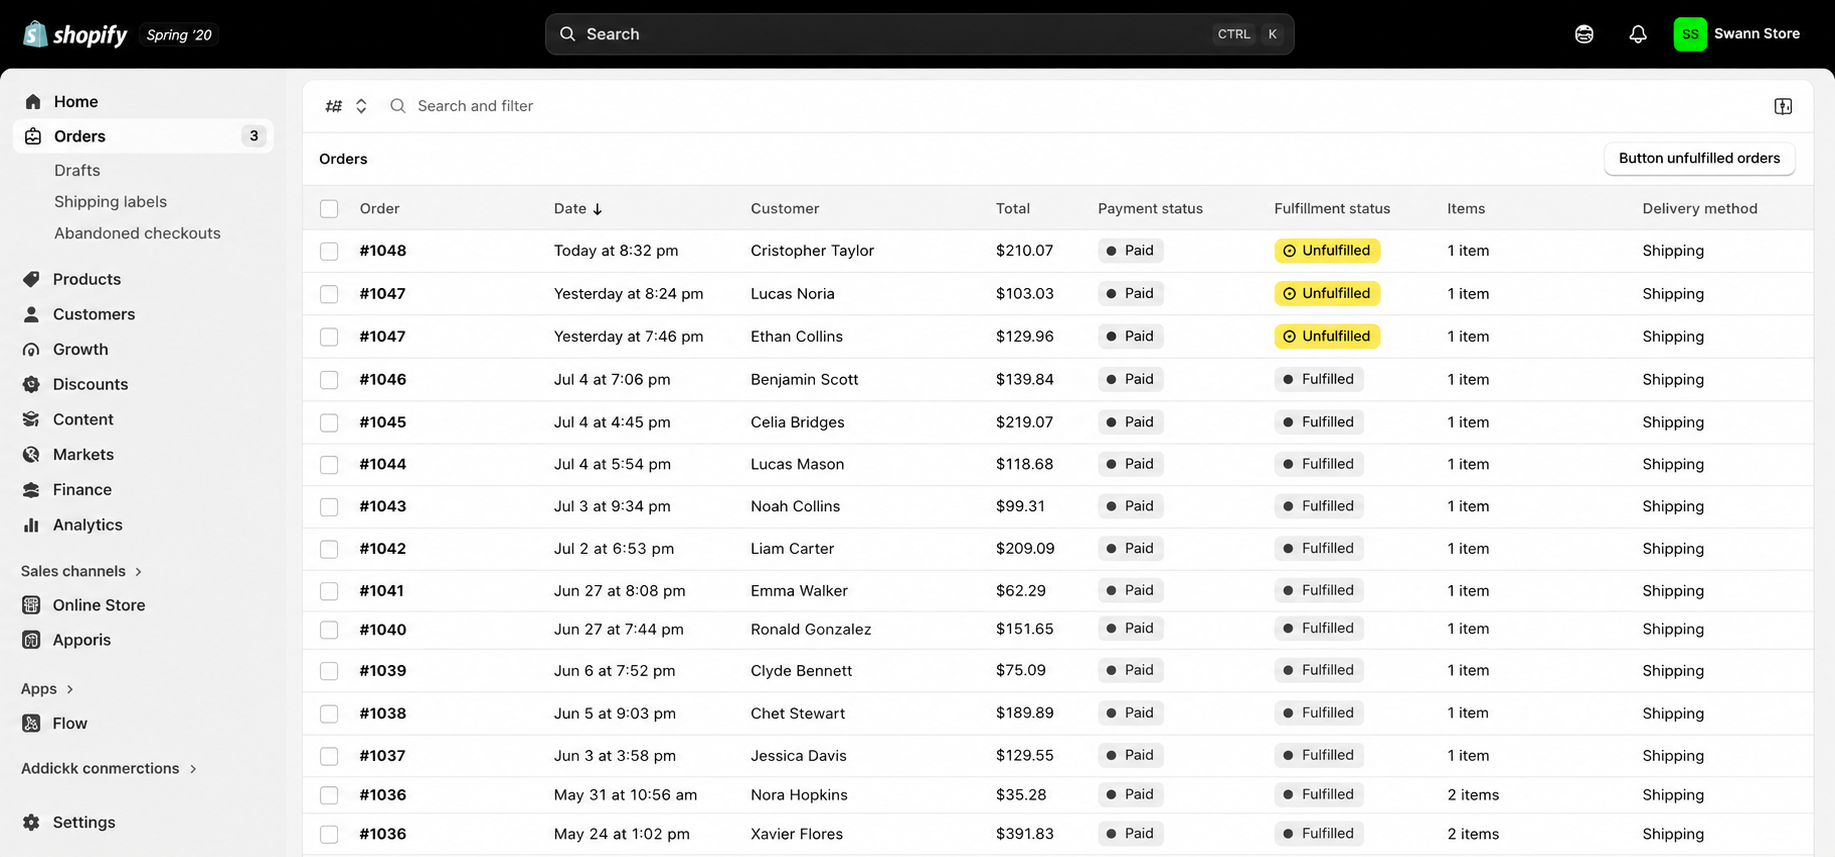Viewport: 1835px width, 857px height.
Task: Select checkbox for order #1045
Action: [329, 422]
